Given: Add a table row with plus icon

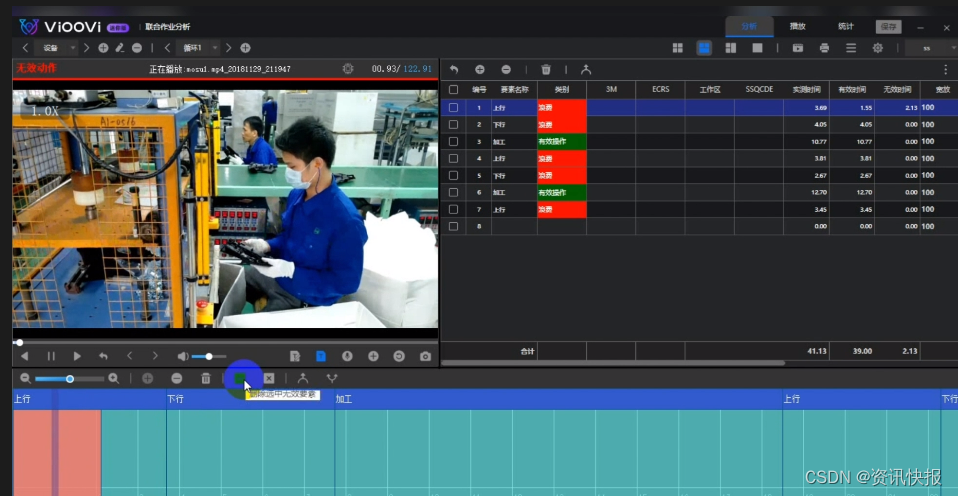Looking at the screenshot, I should [480, 70].
